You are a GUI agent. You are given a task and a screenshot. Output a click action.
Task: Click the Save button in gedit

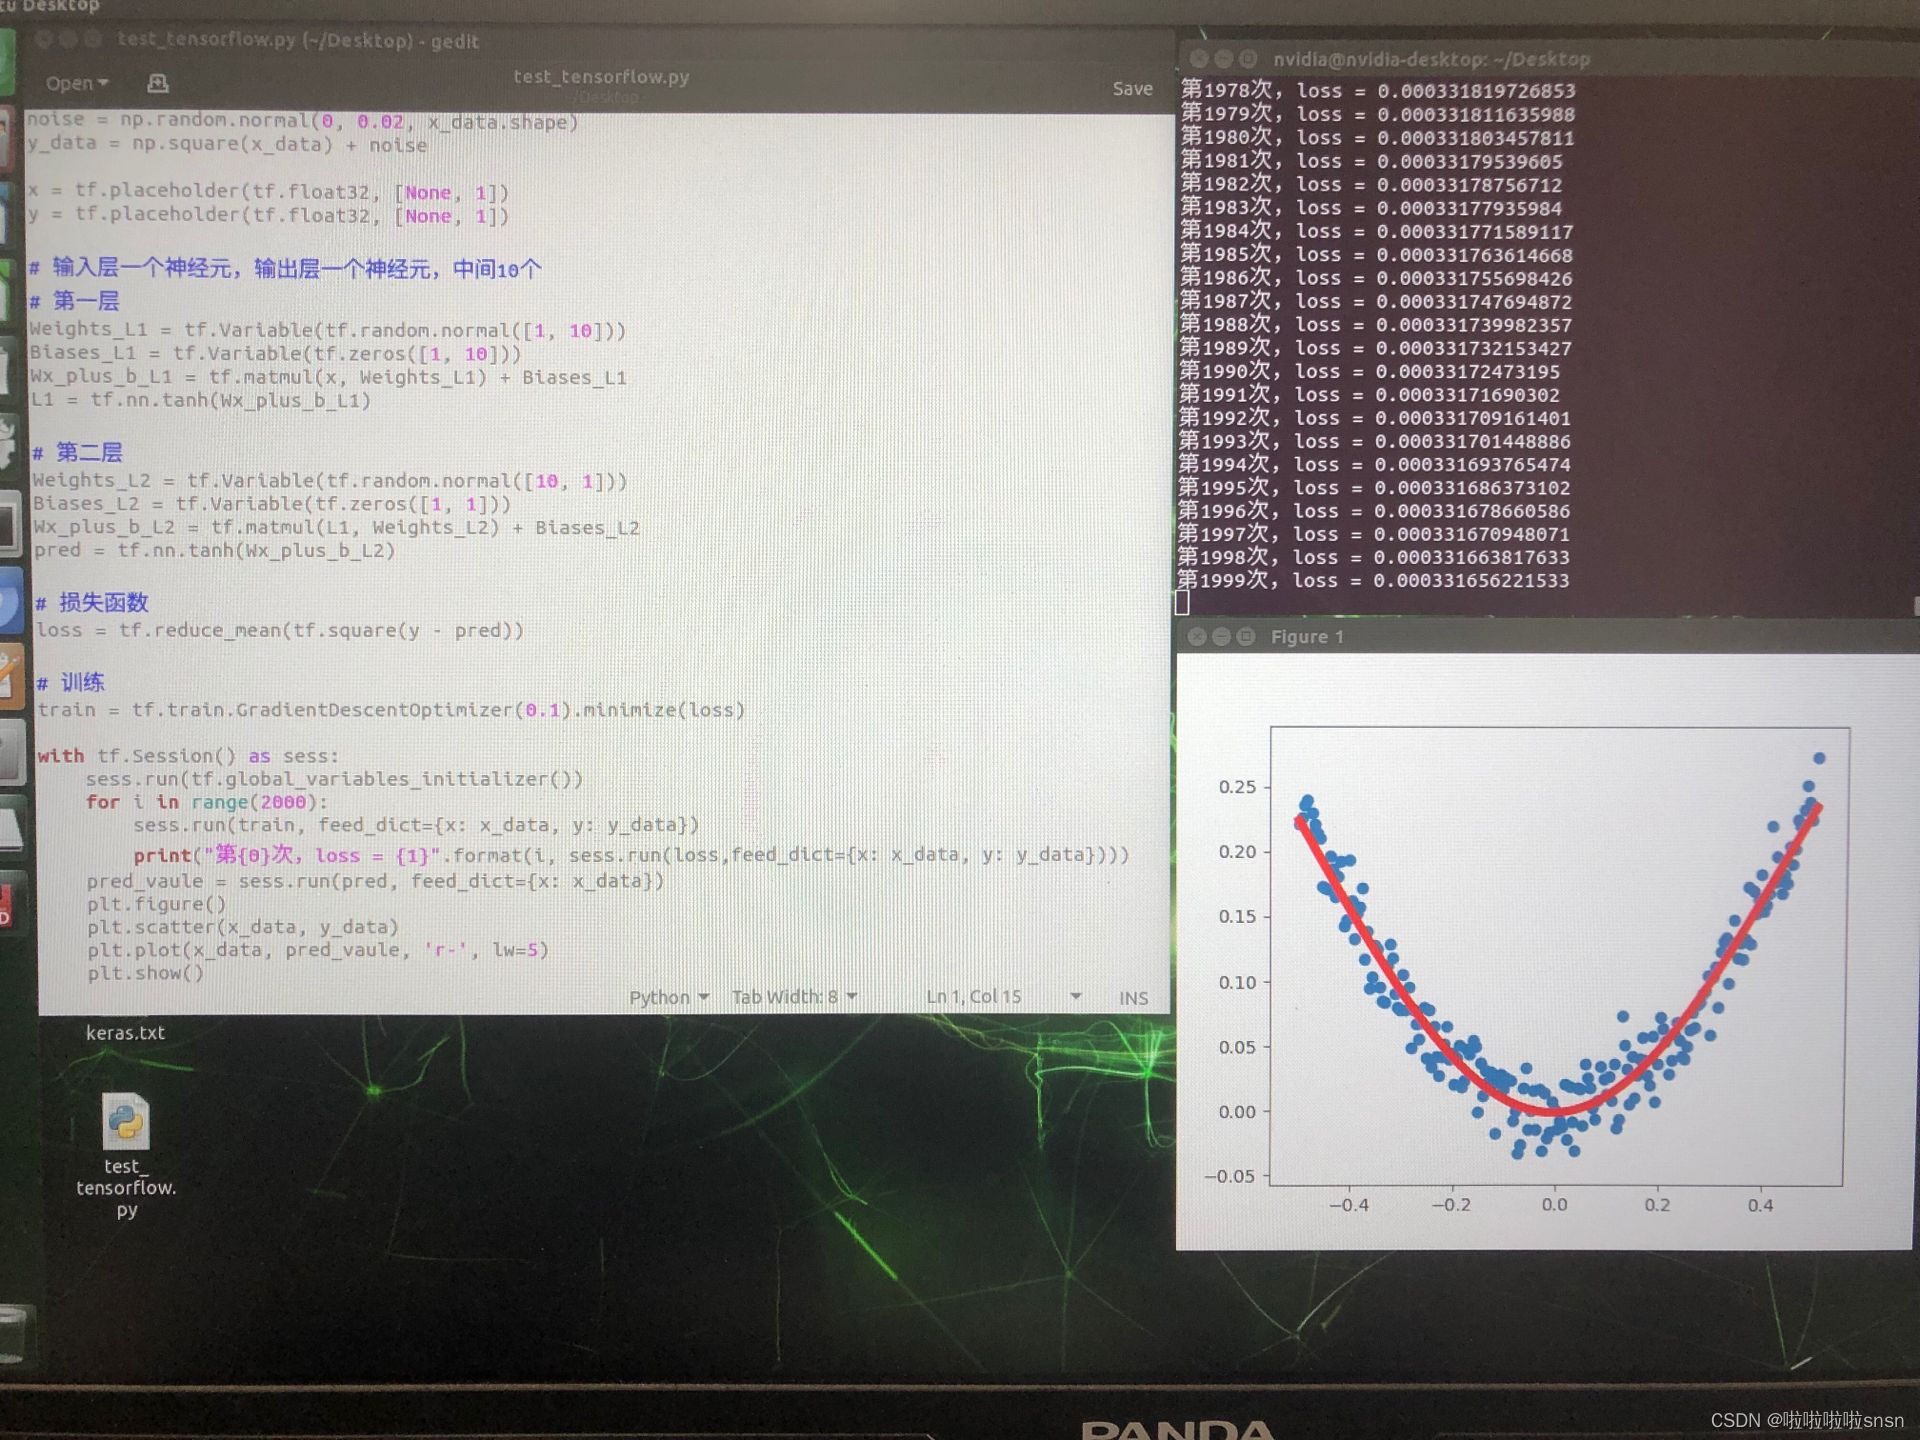pos(1132,89)
